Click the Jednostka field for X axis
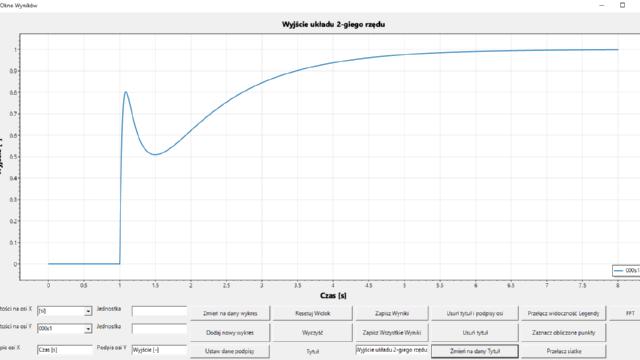The height and width of the screenshot is (360, 640). 159,311
